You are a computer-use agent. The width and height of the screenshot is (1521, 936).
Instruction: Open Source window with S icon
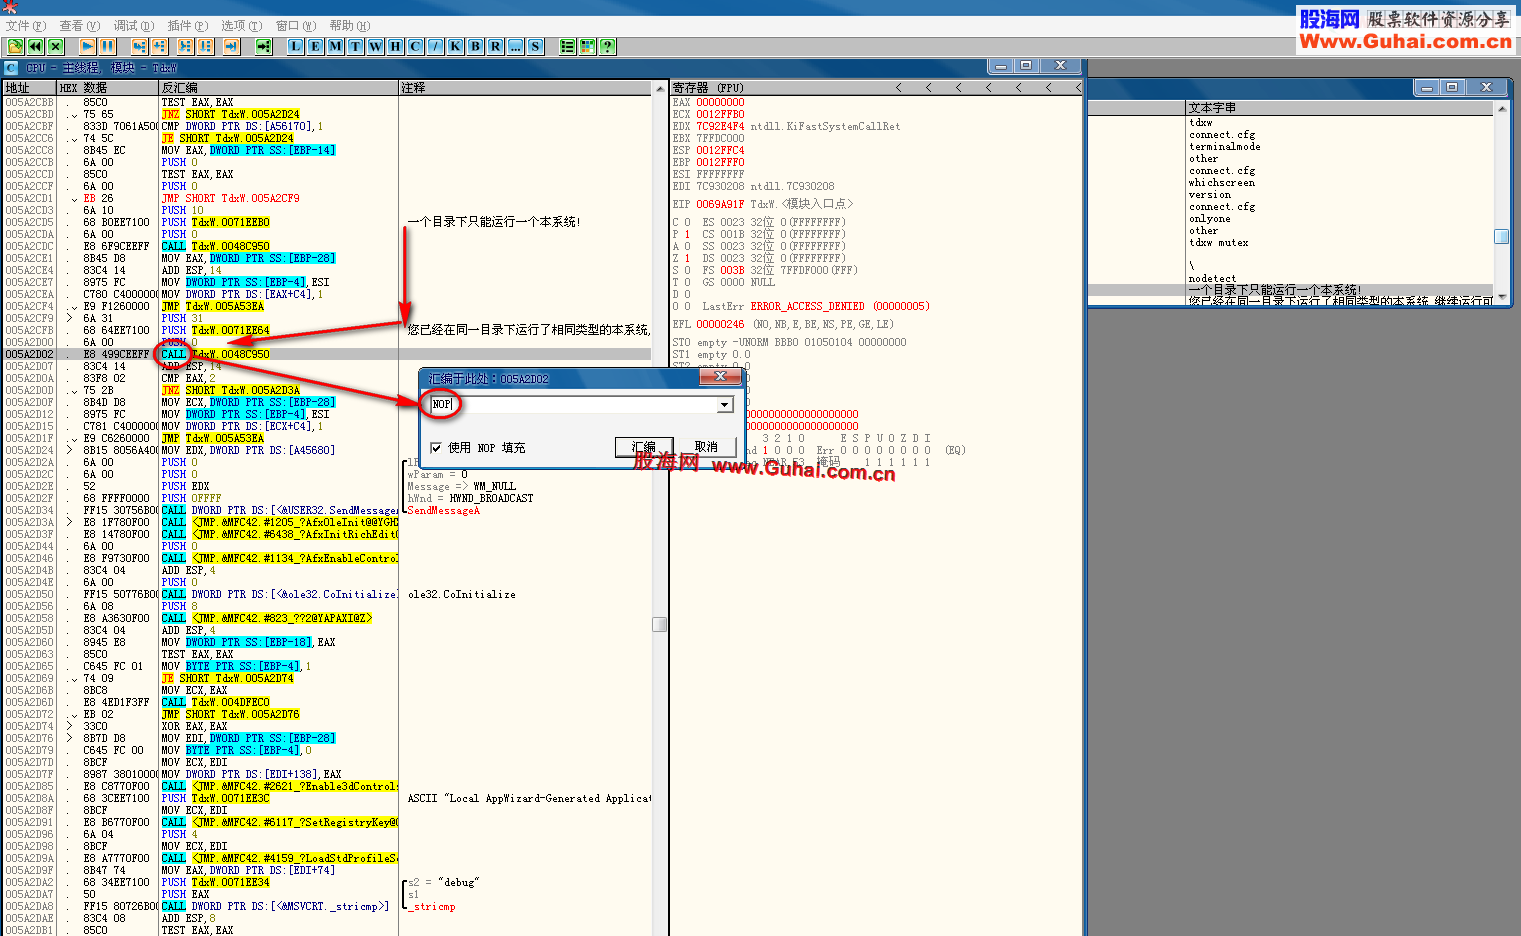(x=535, y=46)
